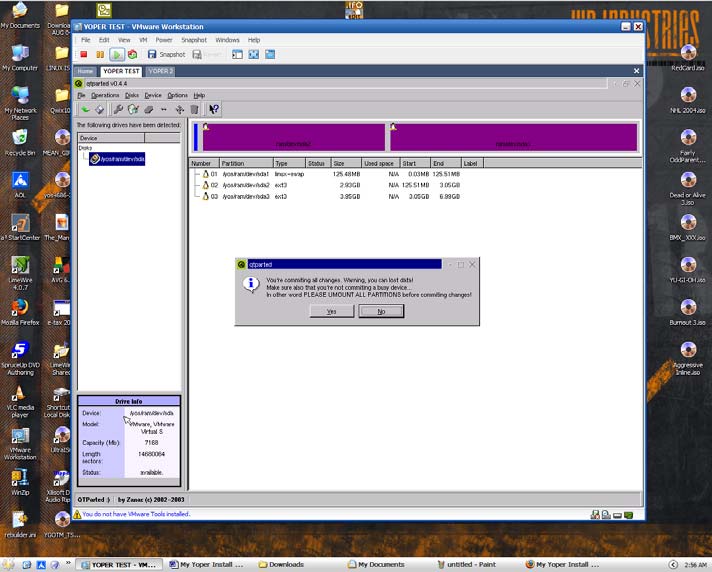Select the hda disk in the device tree
Viewport: 712px width, 572px height.
coord(117,159)
